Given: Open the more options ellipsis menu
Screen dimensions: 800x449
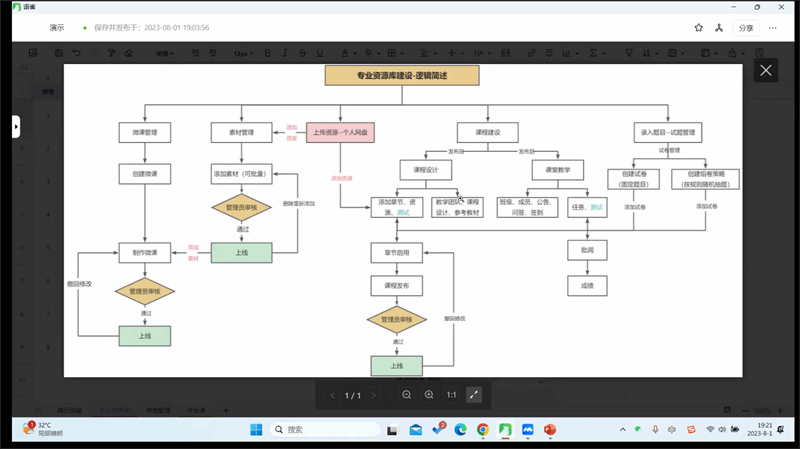Looking at the screenshot, I should click(x=773, y=28).
